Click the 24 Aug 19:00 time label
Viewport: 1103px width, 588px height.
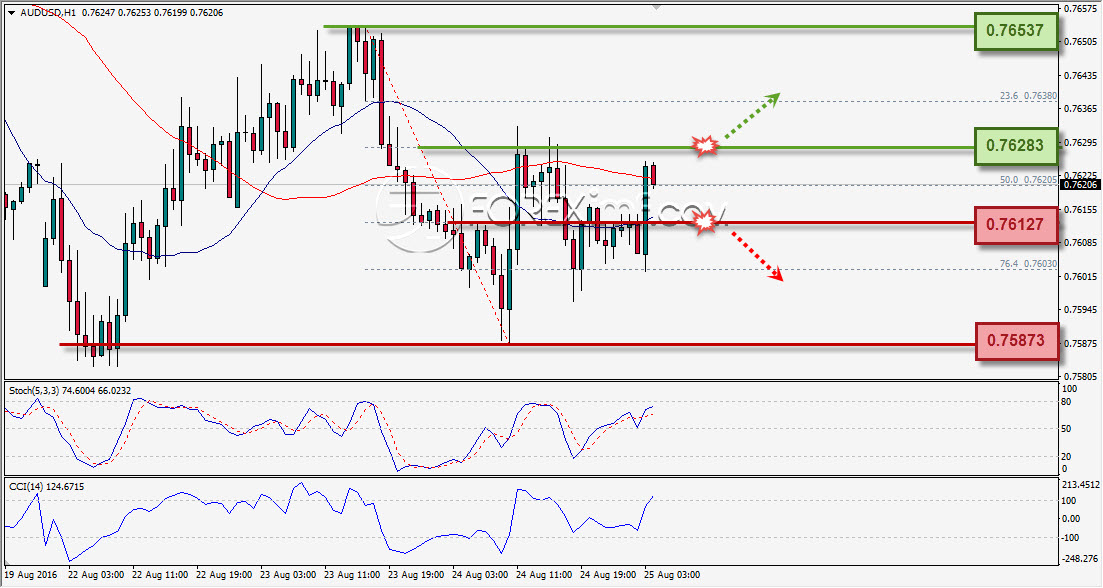(608, 575)
